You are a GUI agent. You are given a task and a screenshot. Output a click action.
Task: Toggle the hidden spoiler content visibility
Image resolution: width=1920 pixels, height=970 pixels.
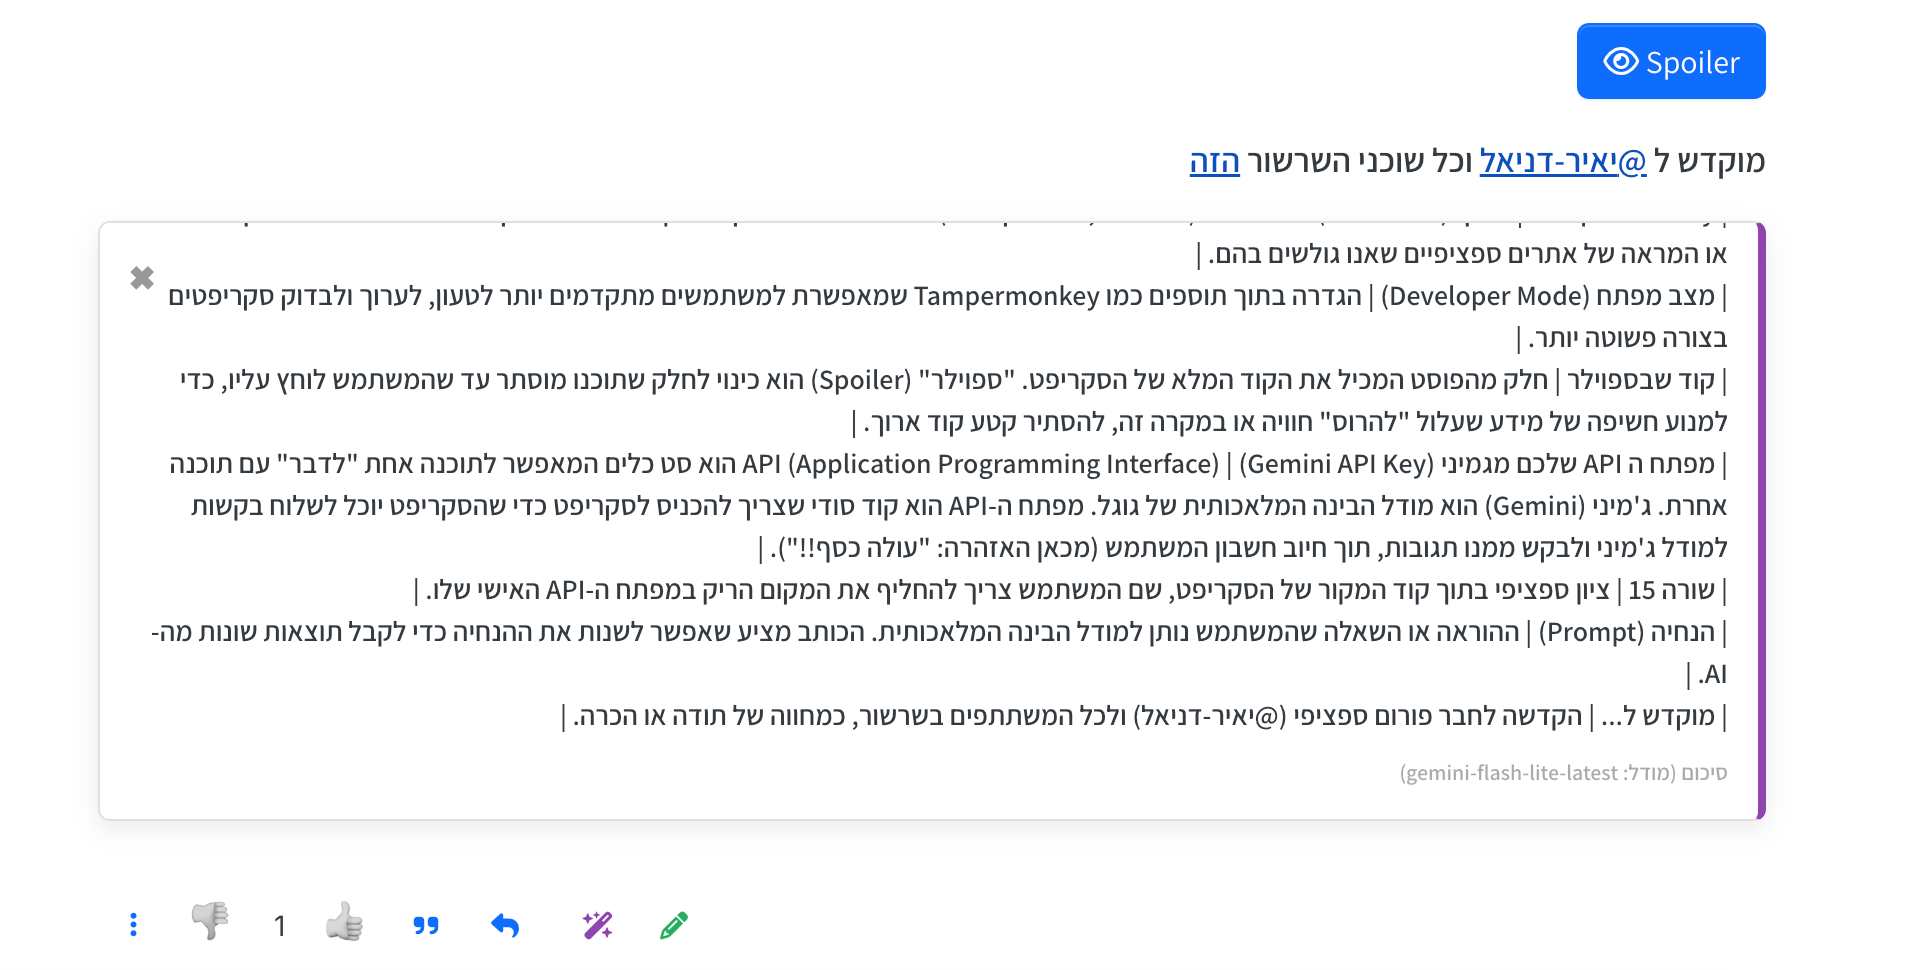tap(1670, 61)
